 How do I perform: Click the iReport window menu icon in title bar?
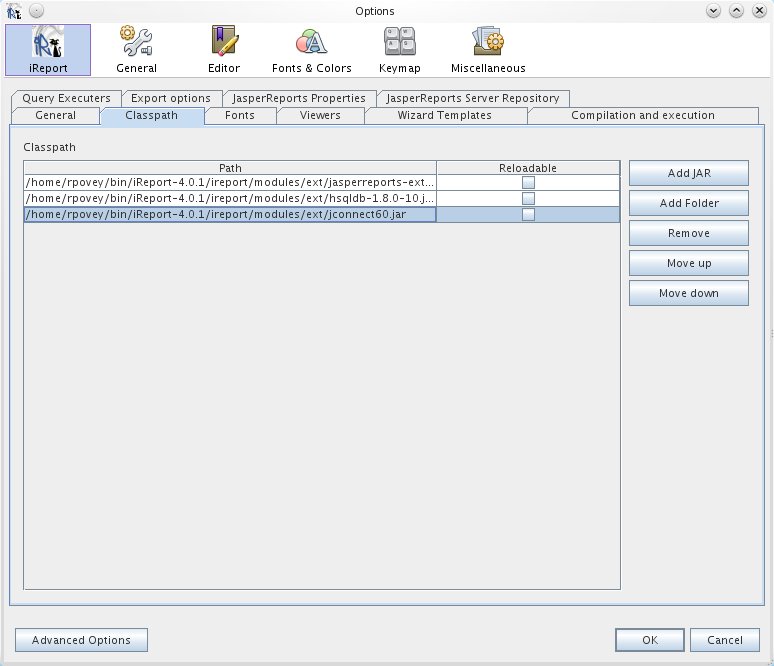[14, 11]
